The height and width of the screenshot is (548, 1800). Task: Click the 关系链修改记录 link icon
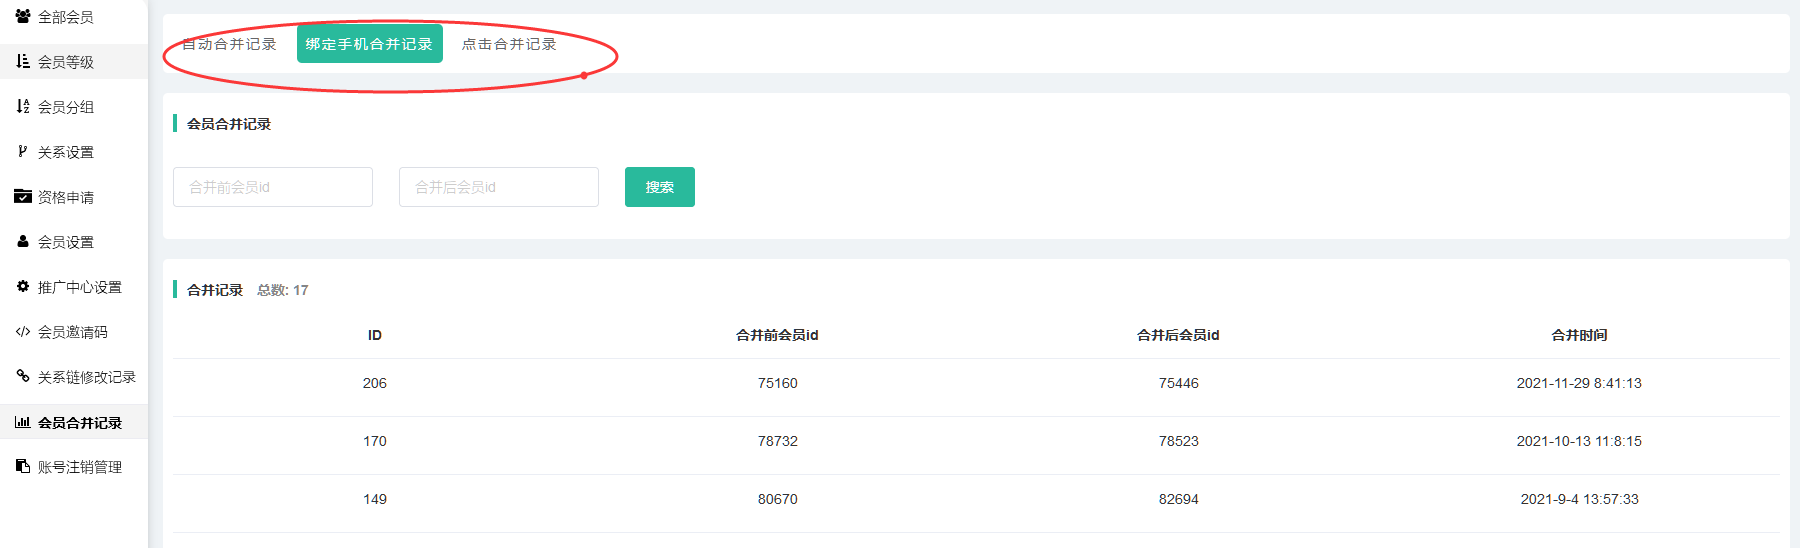23,376
